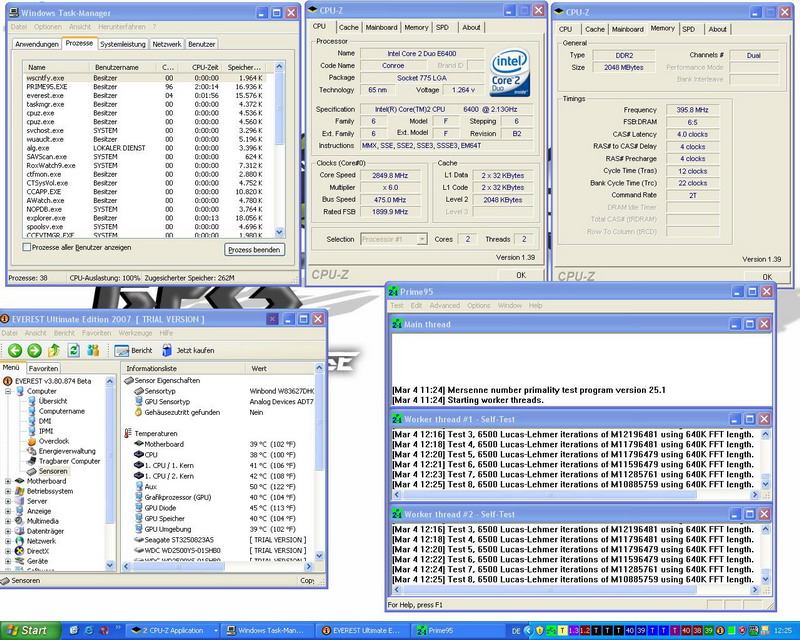Click the Windows Start button

[30, 630]
